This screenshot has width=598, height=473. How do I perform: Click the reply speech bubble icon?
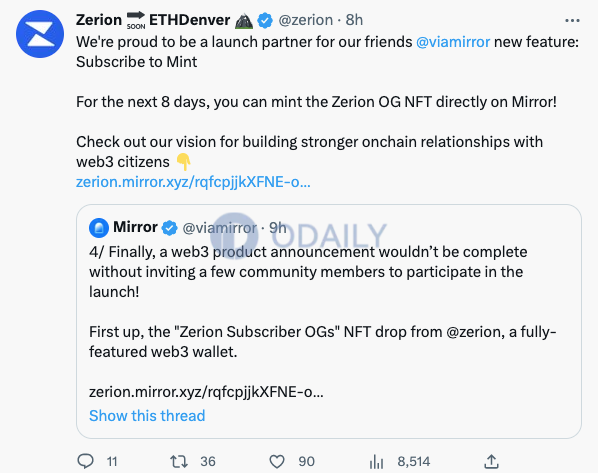coord(85,461)
